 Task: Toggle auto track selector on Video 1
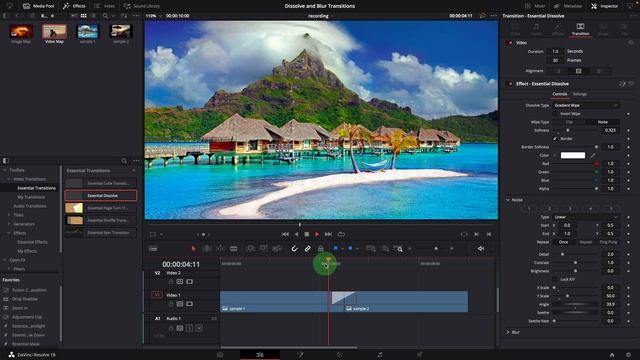pos(180,304)
